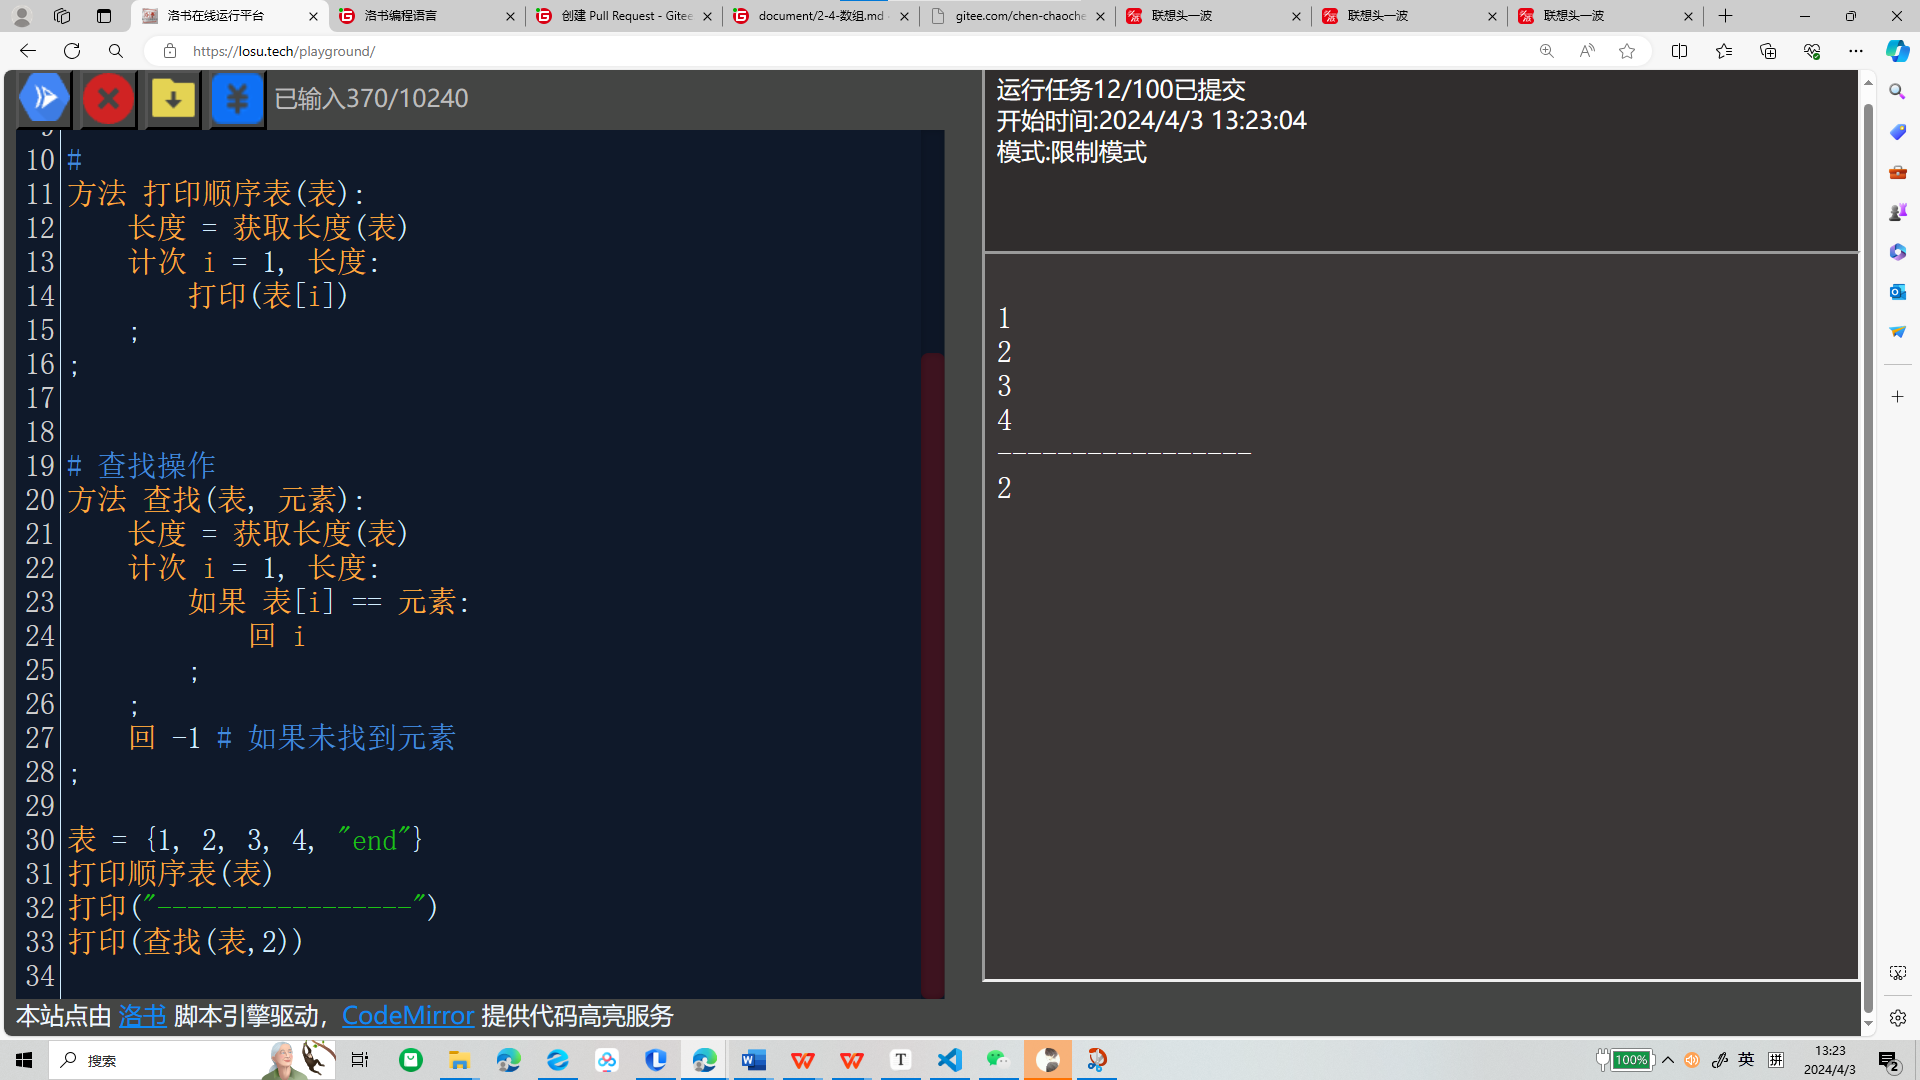1920x1080 pixels.
Task: Zoom in using the address bar magnifier
Action: [x=1547, y=51]
